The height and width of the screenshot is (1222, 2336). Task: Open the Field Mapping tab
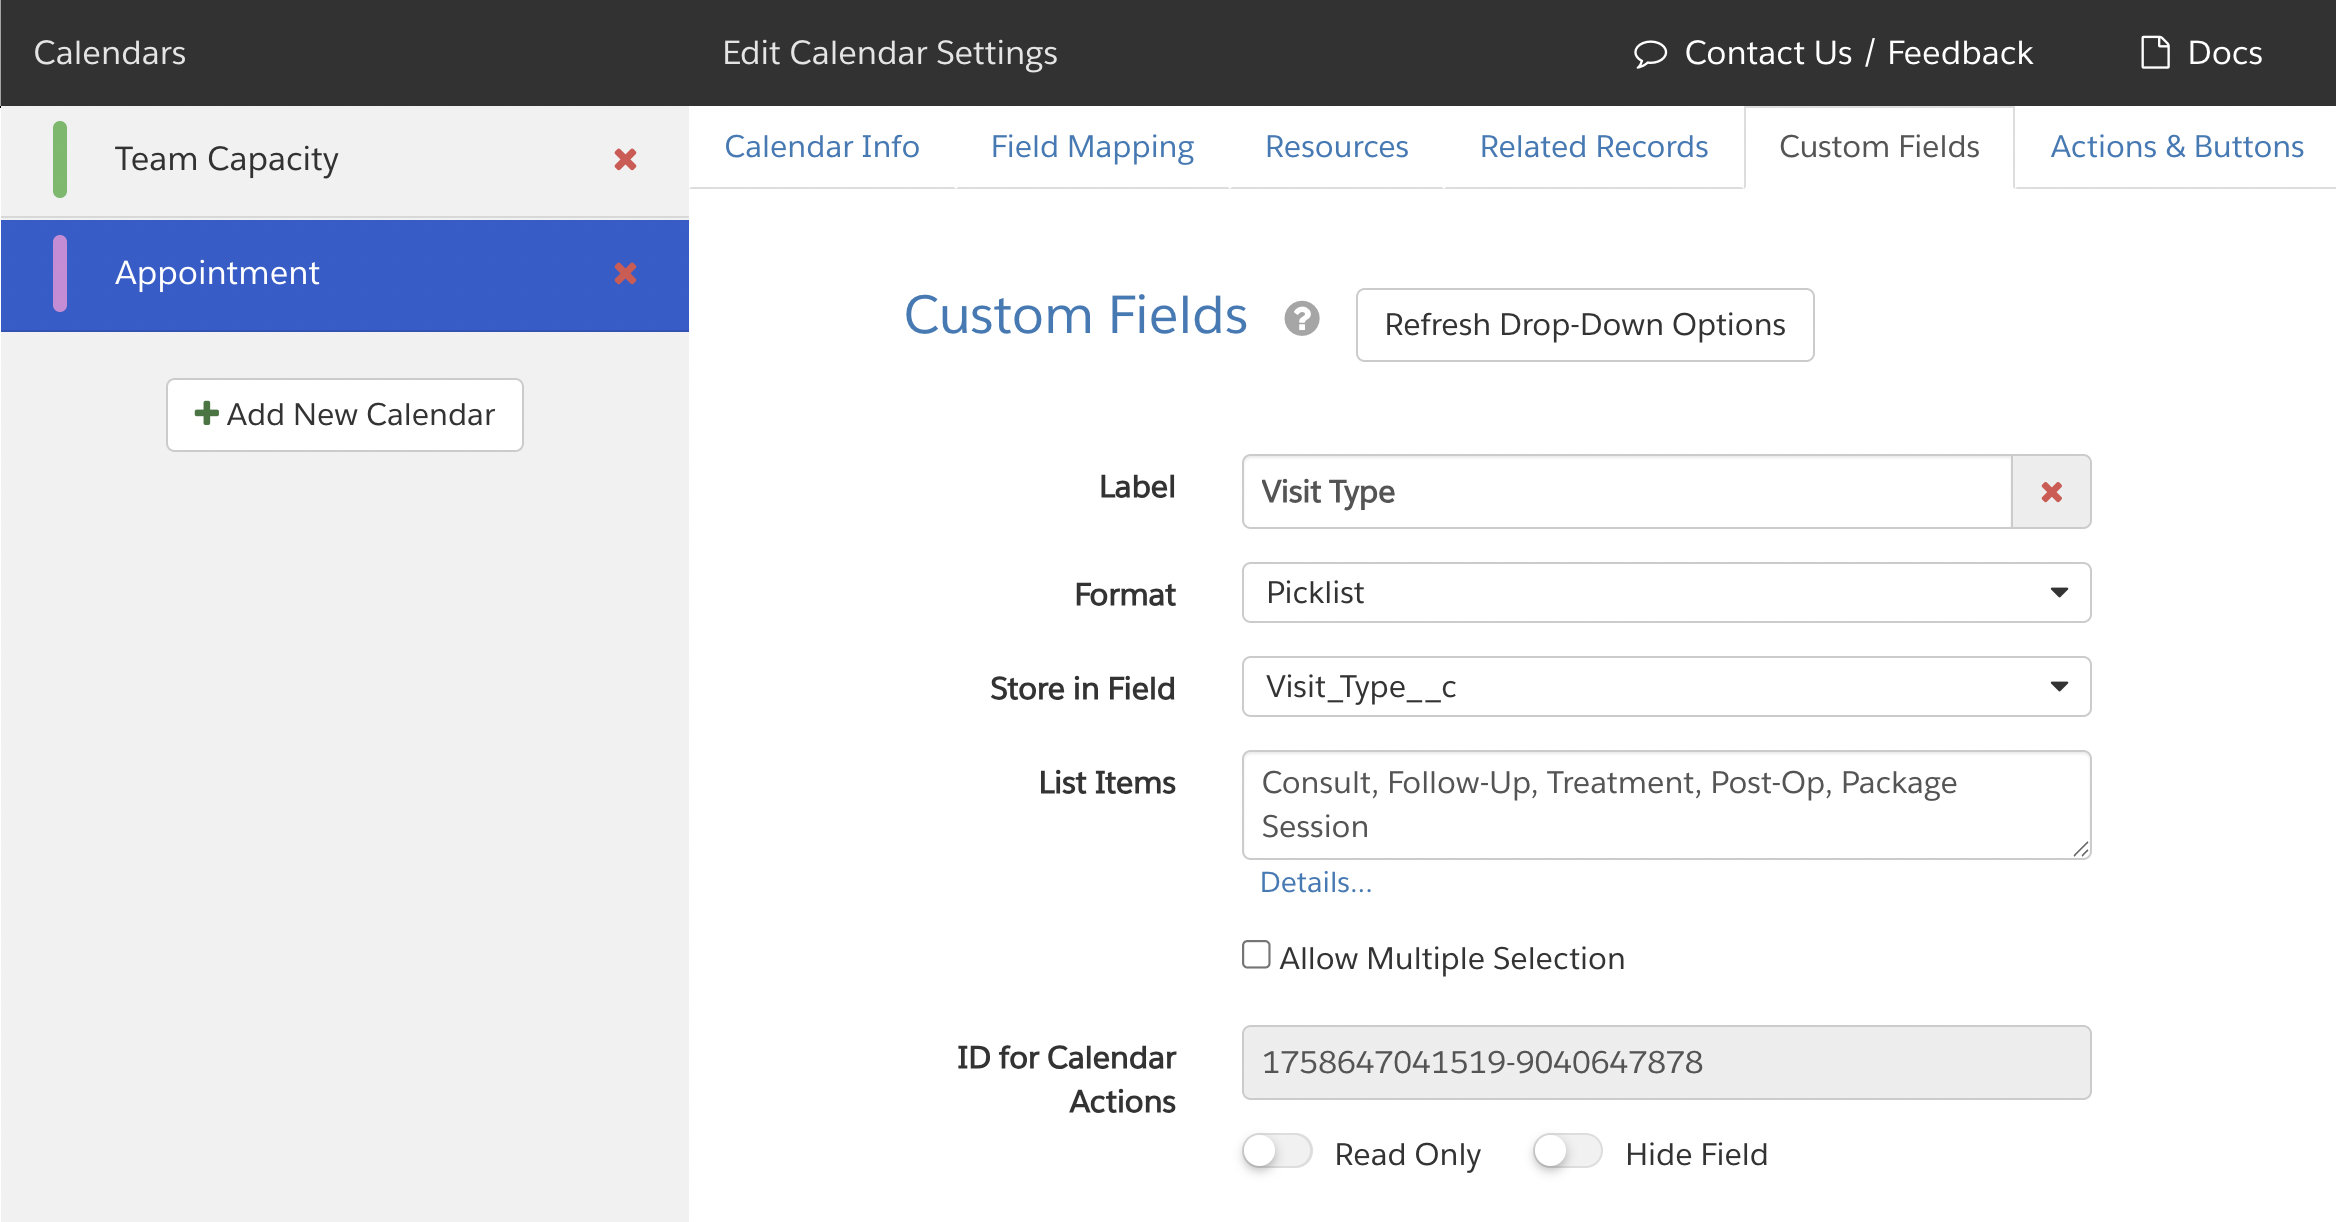(x=1092, y=147)
